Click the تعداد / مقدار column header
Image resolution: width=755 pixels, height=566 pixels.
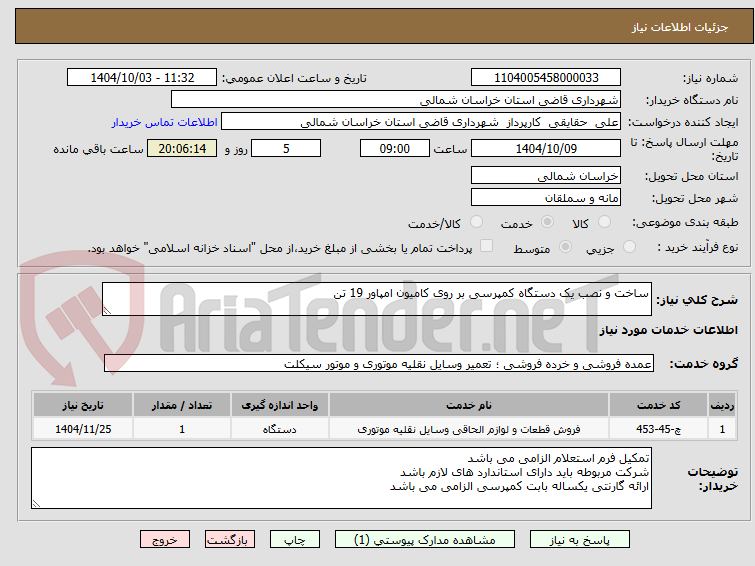182,405
